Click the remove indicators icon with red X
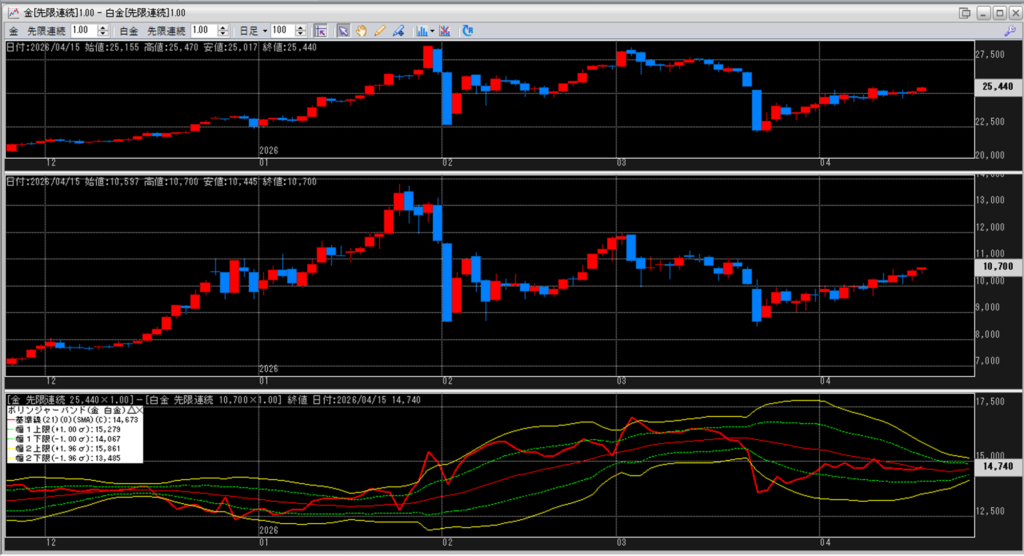 (445, 31)
